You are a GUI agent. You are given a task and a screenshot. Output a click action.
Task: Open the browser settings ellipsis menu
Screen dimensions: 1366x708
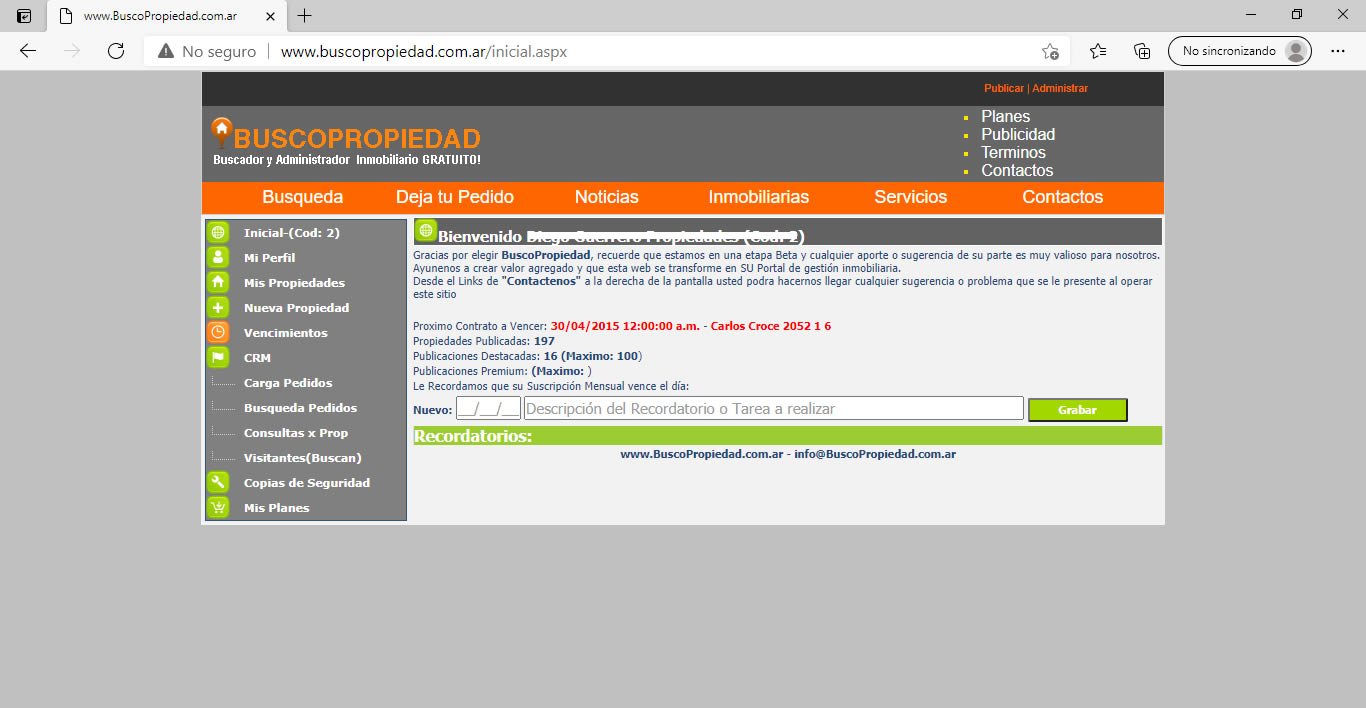1338,51
